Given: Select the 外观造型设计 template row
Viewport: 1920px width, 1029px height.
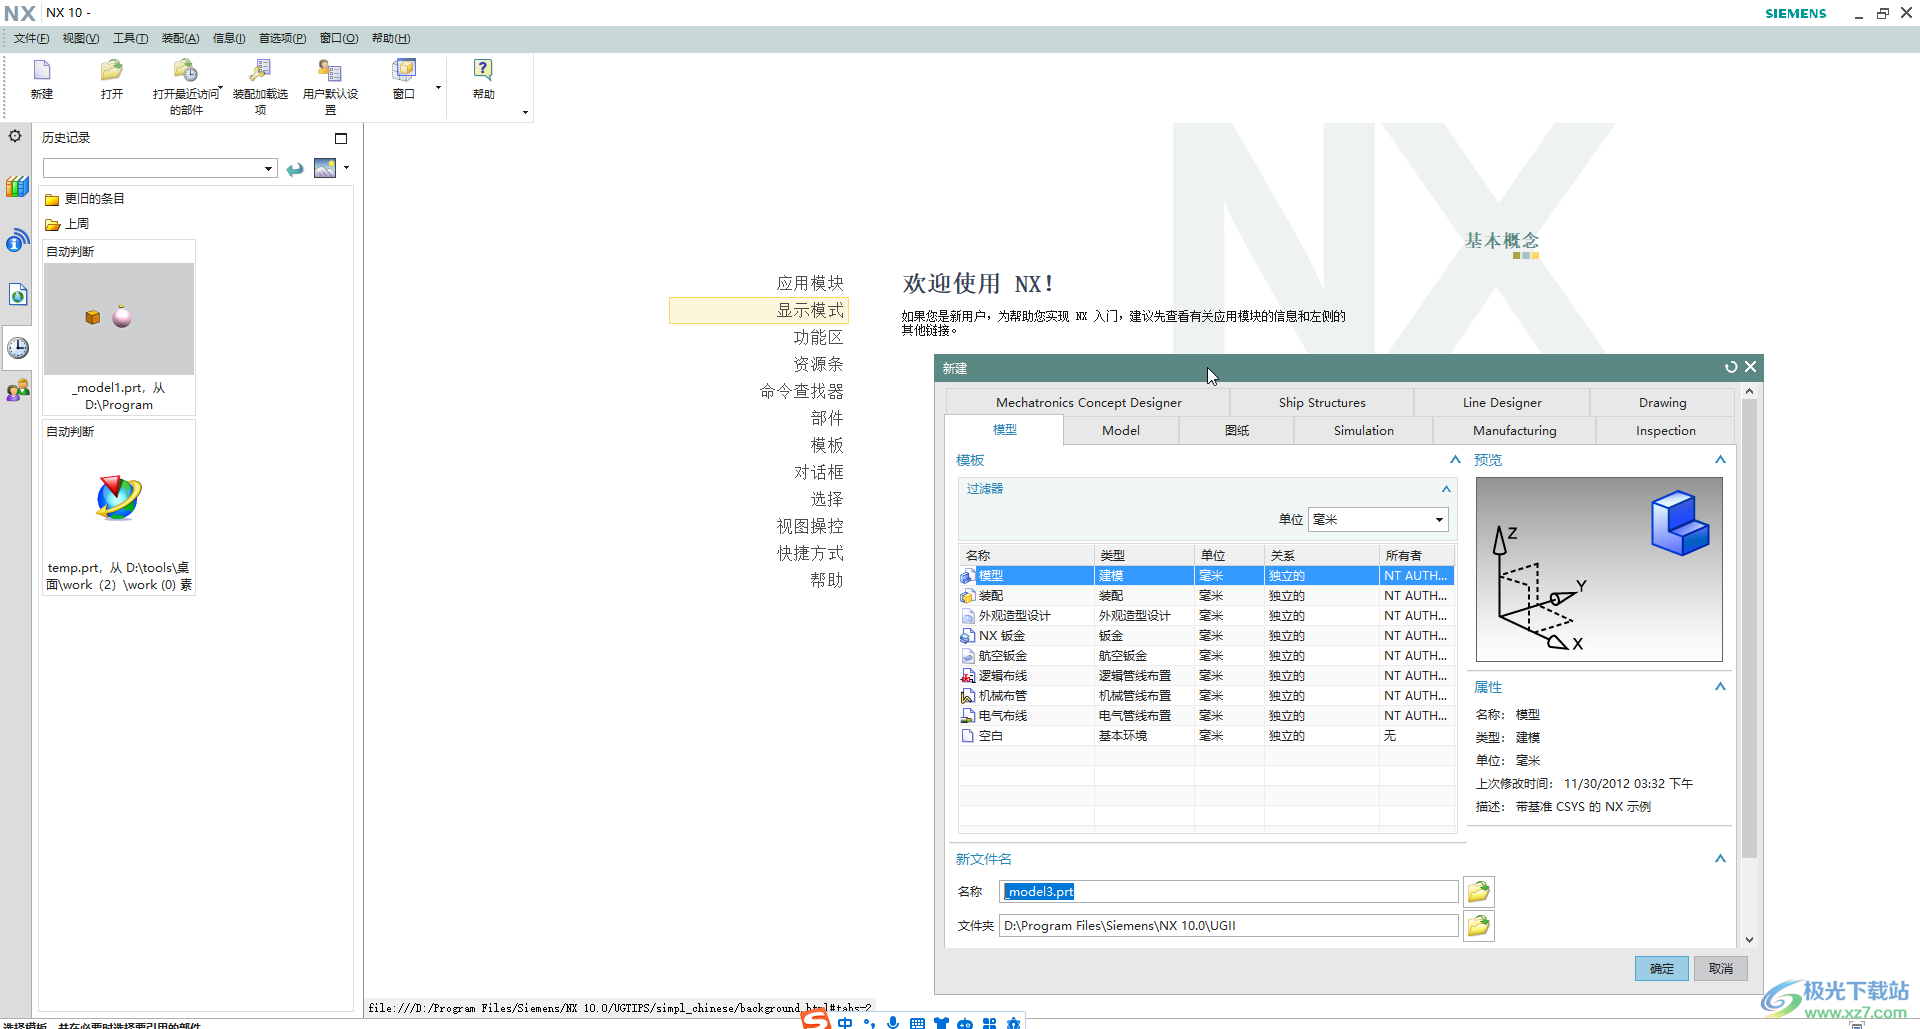Looking at the screenshot, I should [1206, 615].
